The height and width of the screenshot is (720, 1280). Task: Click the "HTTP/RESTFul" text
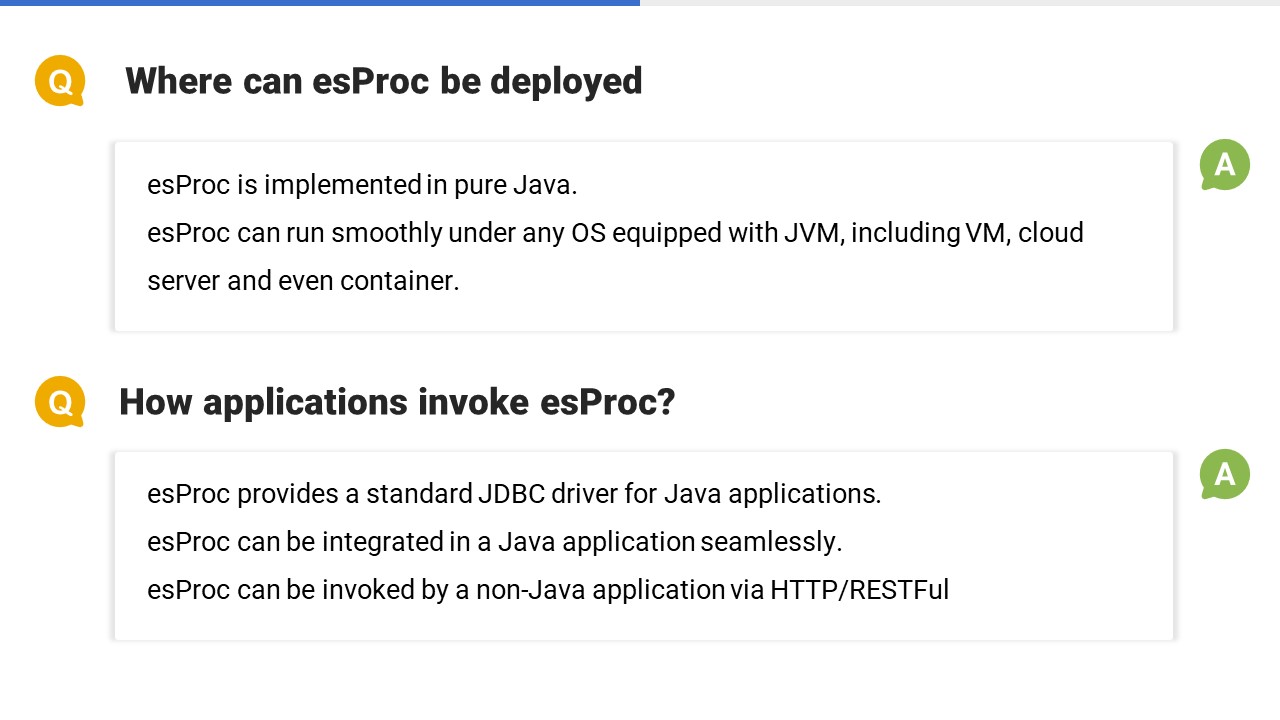click(x=859, y=590)
